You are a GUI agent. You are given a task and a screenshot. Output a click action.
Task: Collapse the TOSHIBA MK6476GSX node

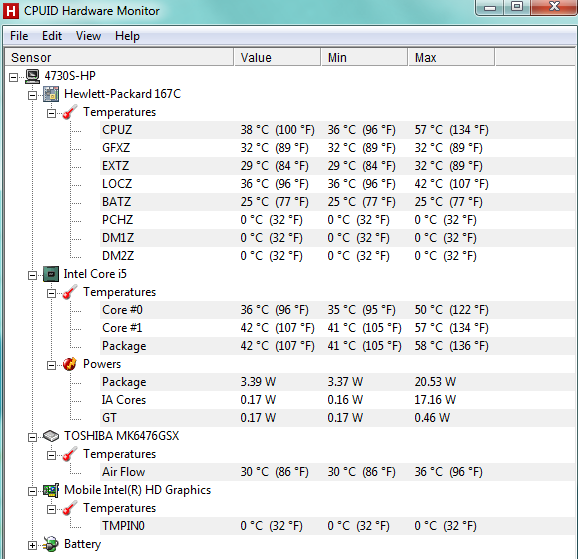pyautogui.click(x=32, y=437)
